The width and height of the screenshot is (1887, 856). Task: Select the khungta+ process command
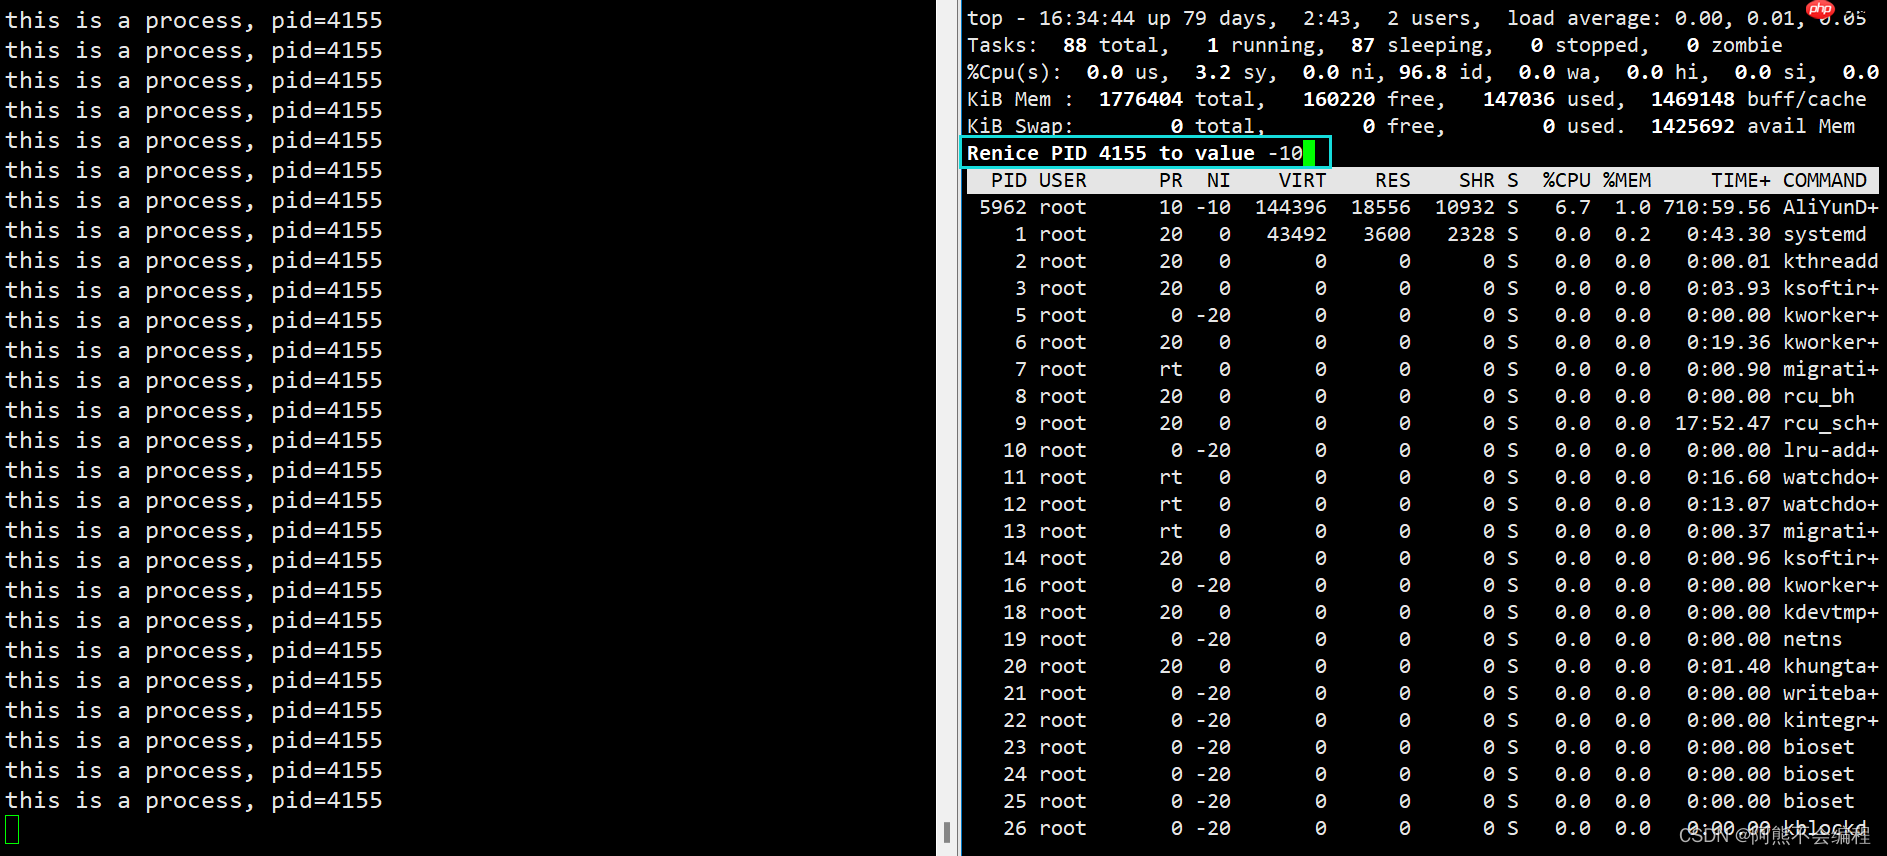point(1831,666)
